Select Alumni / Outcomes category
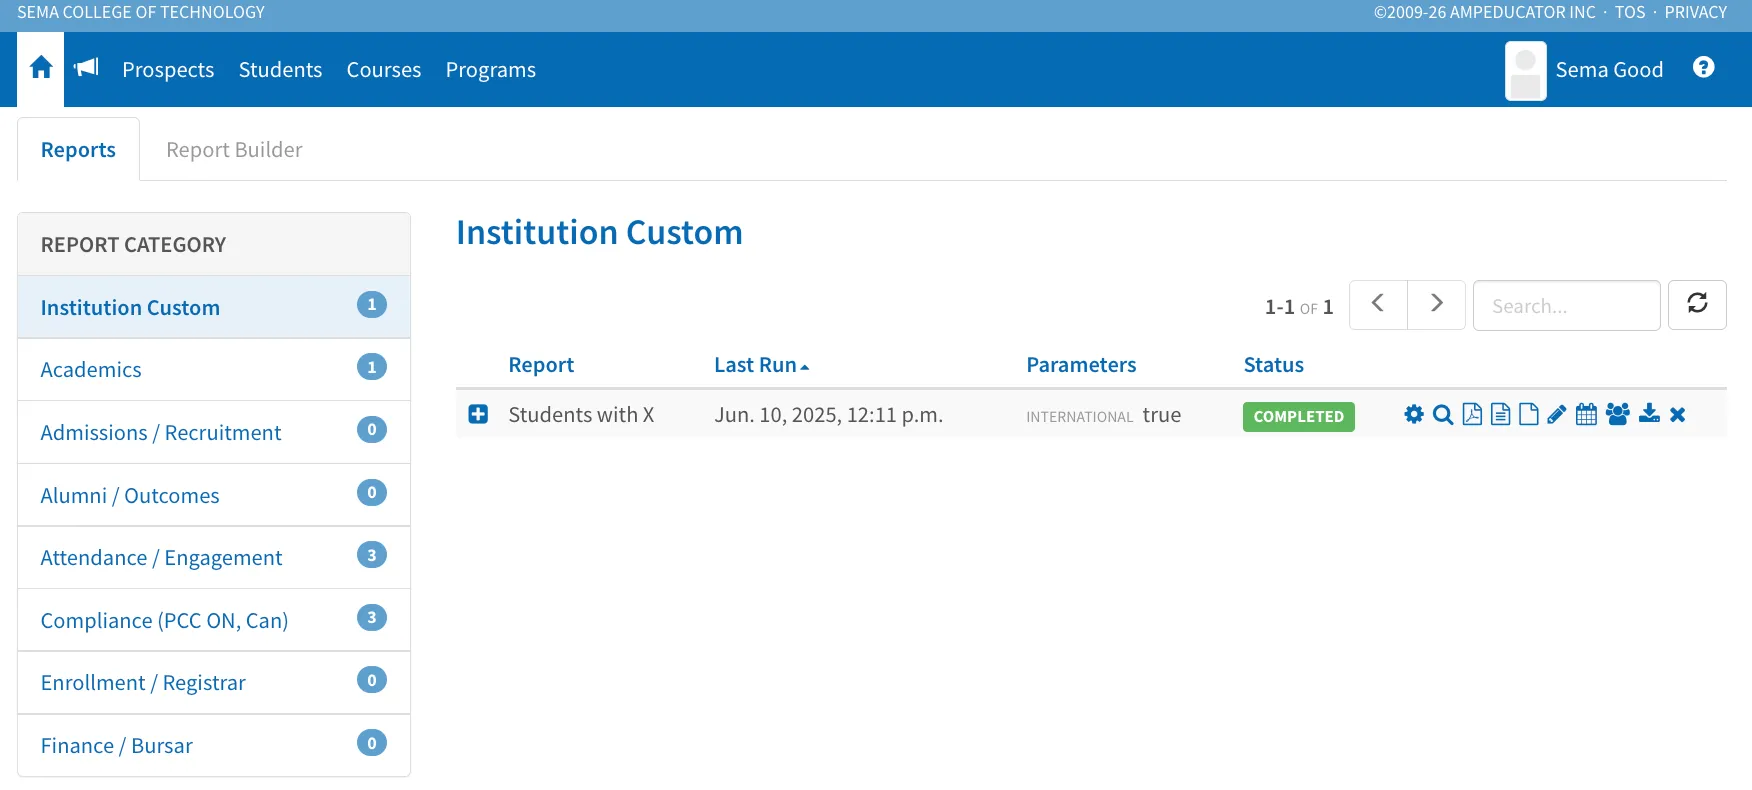Viewport: 1752px width, 790px height. [214, 495]
